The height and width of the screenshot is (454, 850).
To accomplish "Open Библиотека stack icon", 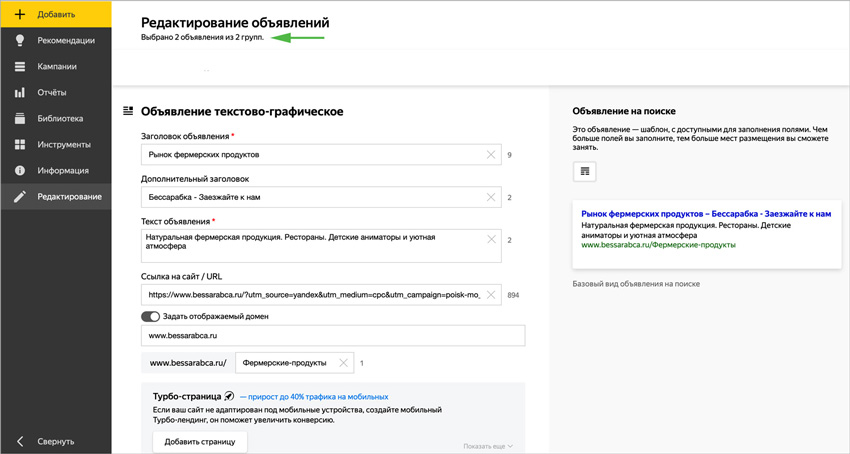I will tap(20, 118).
